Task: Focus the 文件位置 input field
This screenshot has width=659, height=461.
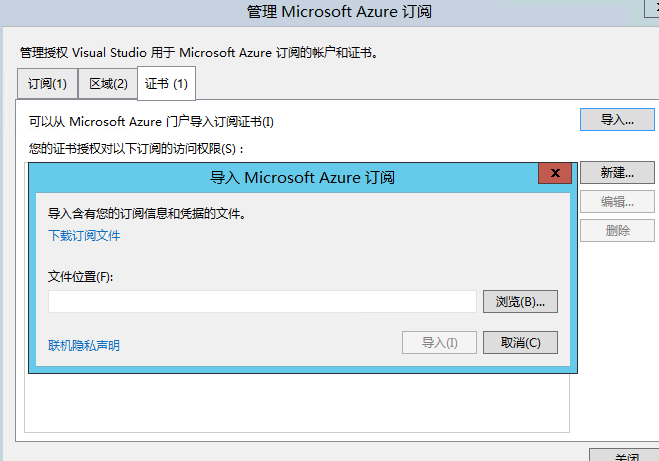Action: pos(262,301)
